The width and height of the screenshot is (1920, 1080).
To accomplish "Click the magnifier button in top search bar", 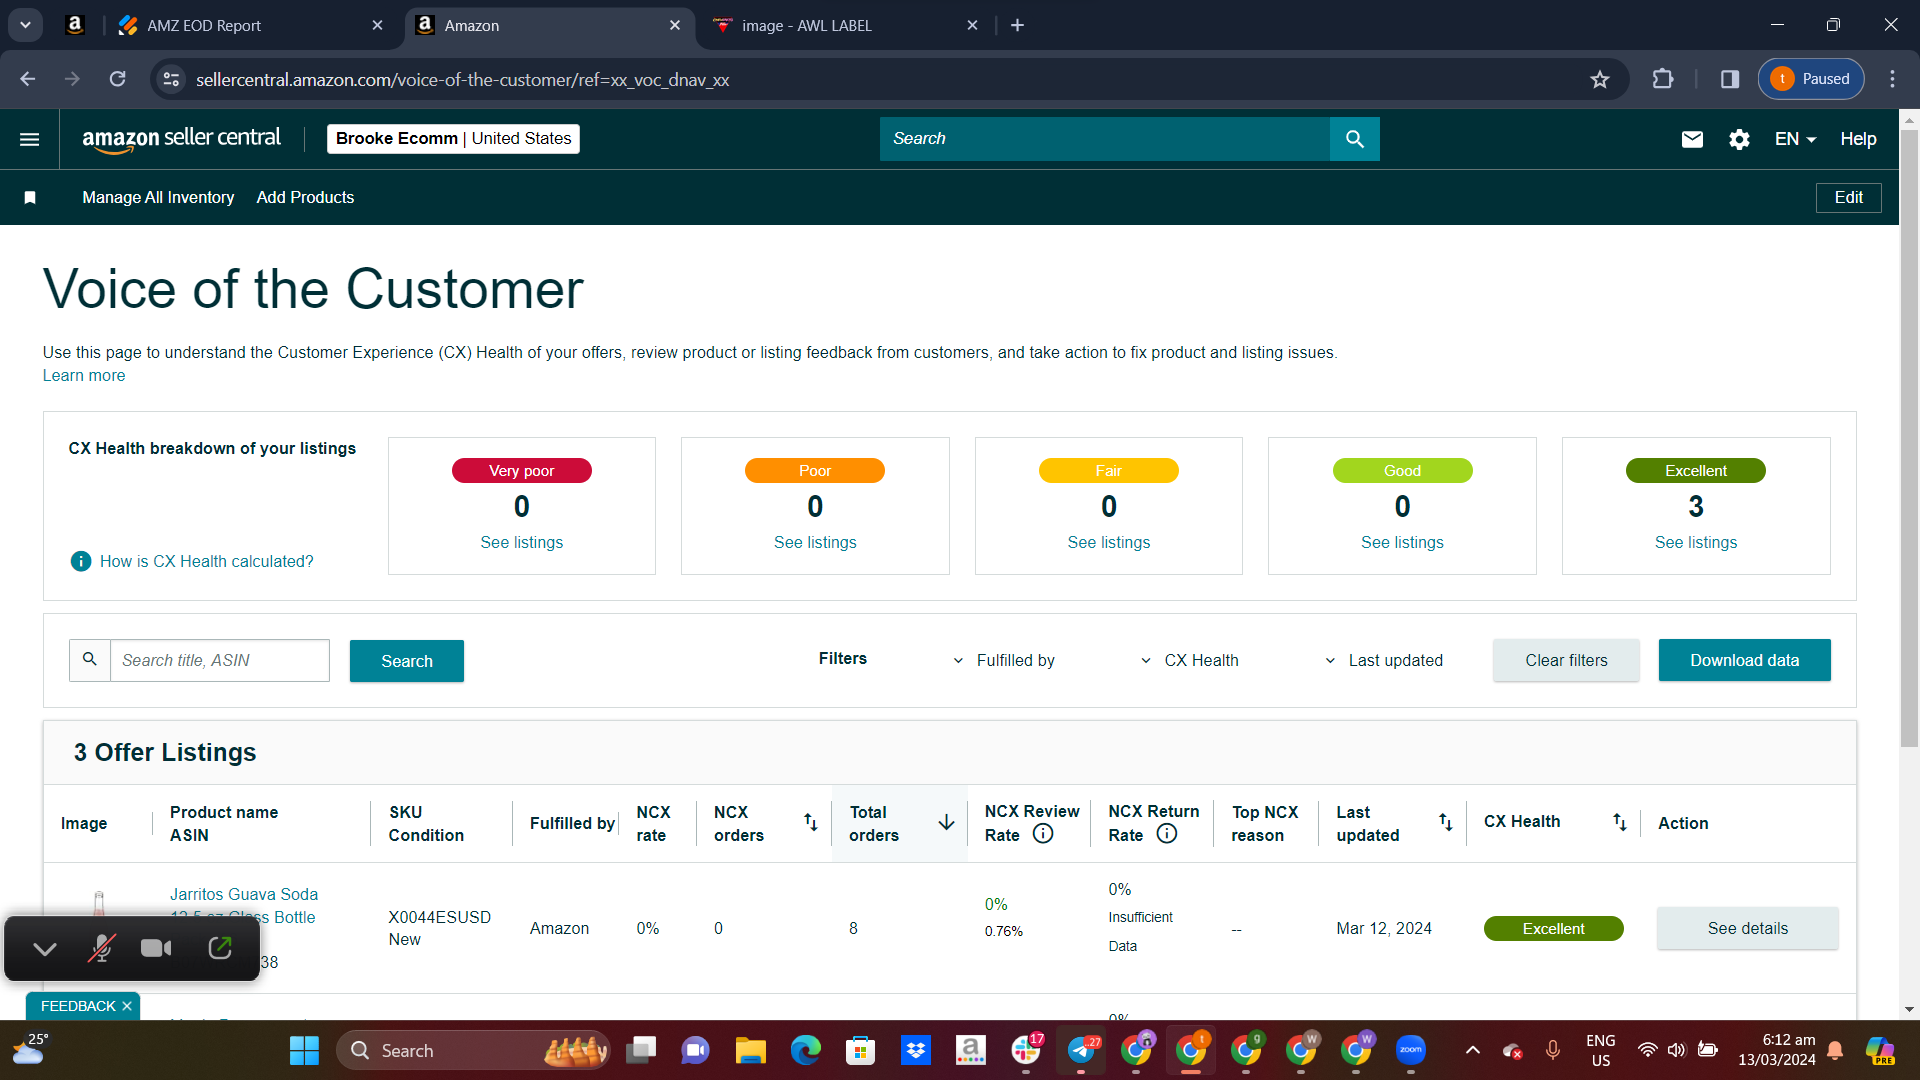I will click(x=1355, y=139).
